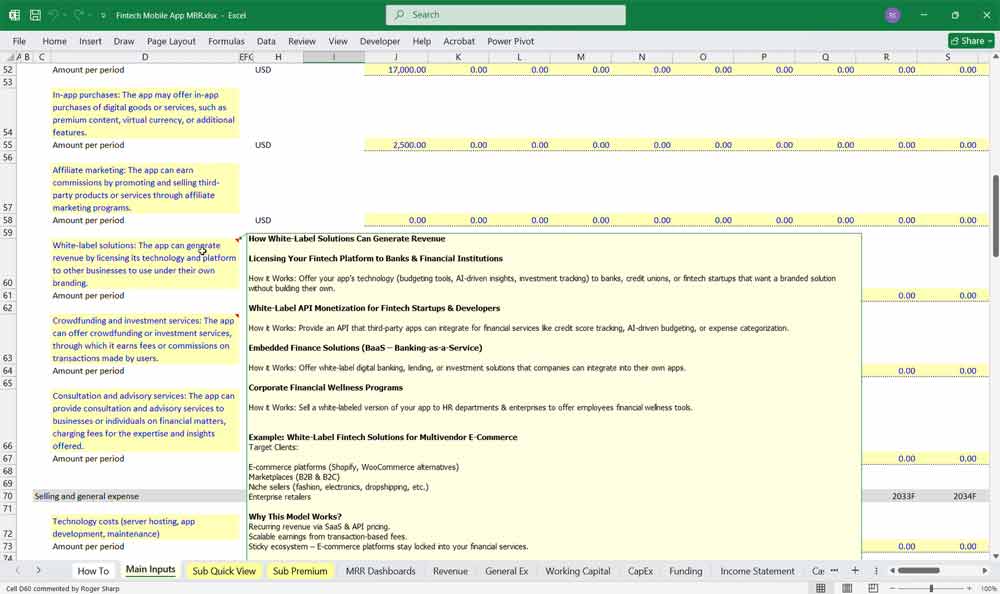The image size is (1000, 594).
Task: Open the Formulas ribbon tab
Action: pos(226,41)
